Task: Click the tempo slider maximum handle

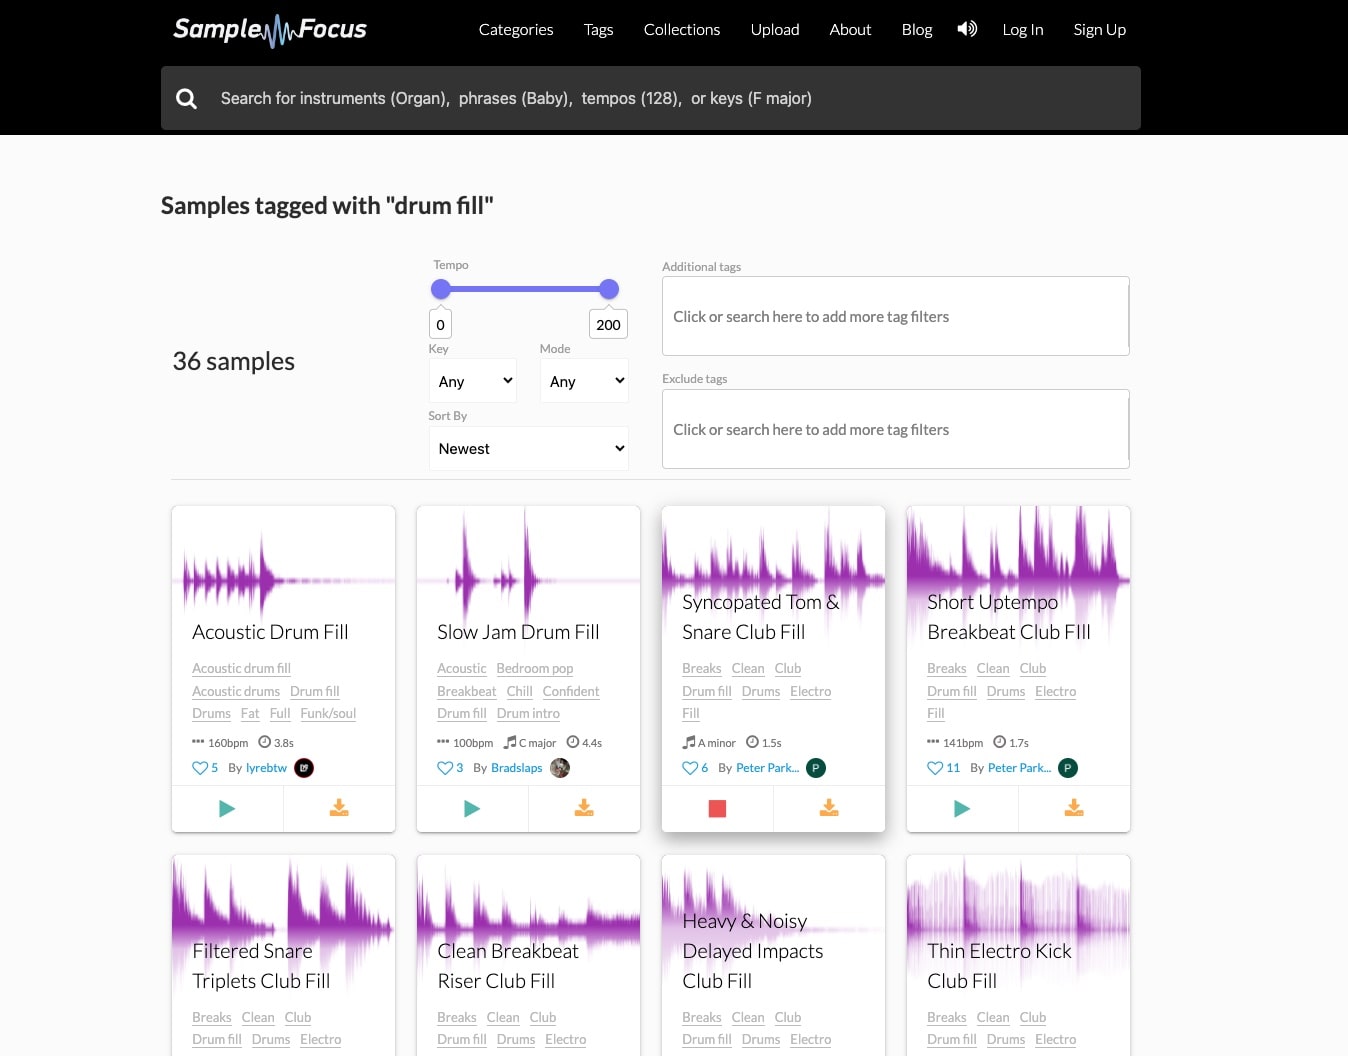Action: point(609,290)
